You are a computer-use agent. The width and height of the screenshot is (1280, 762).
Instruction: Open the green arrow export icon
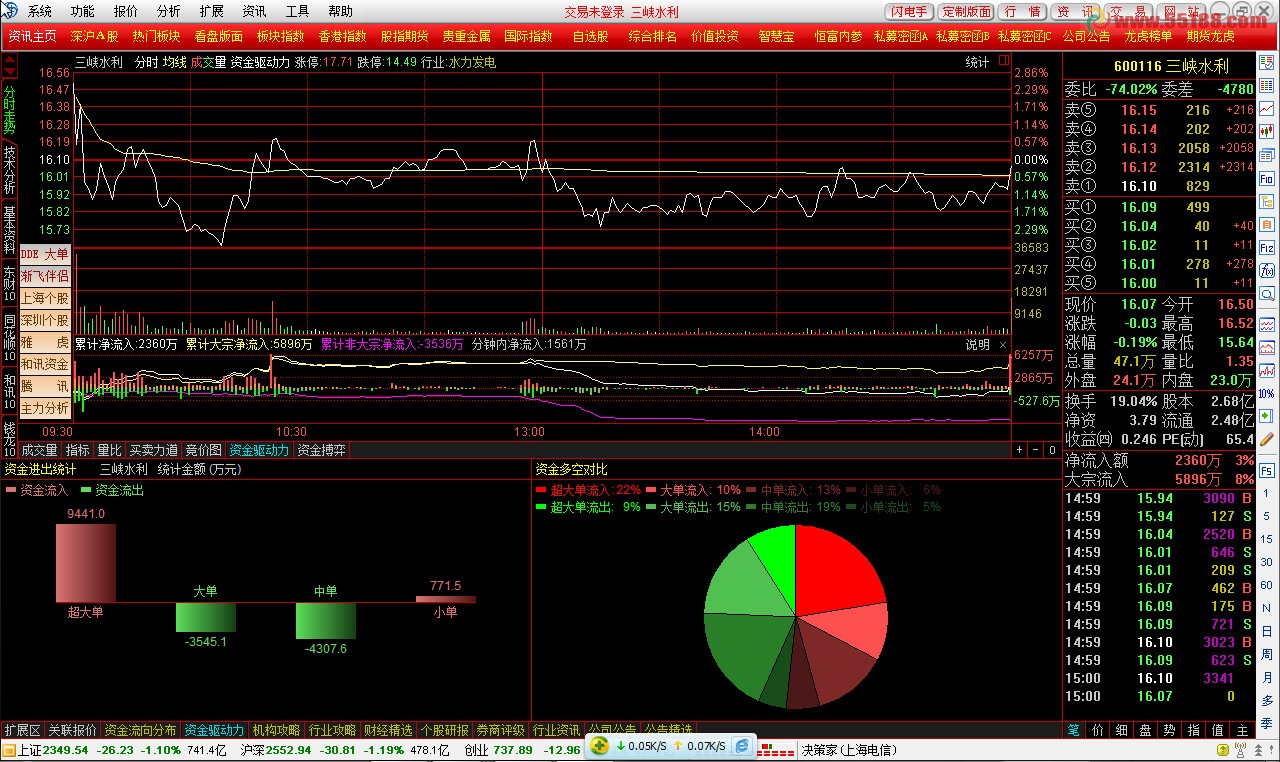1267,416
